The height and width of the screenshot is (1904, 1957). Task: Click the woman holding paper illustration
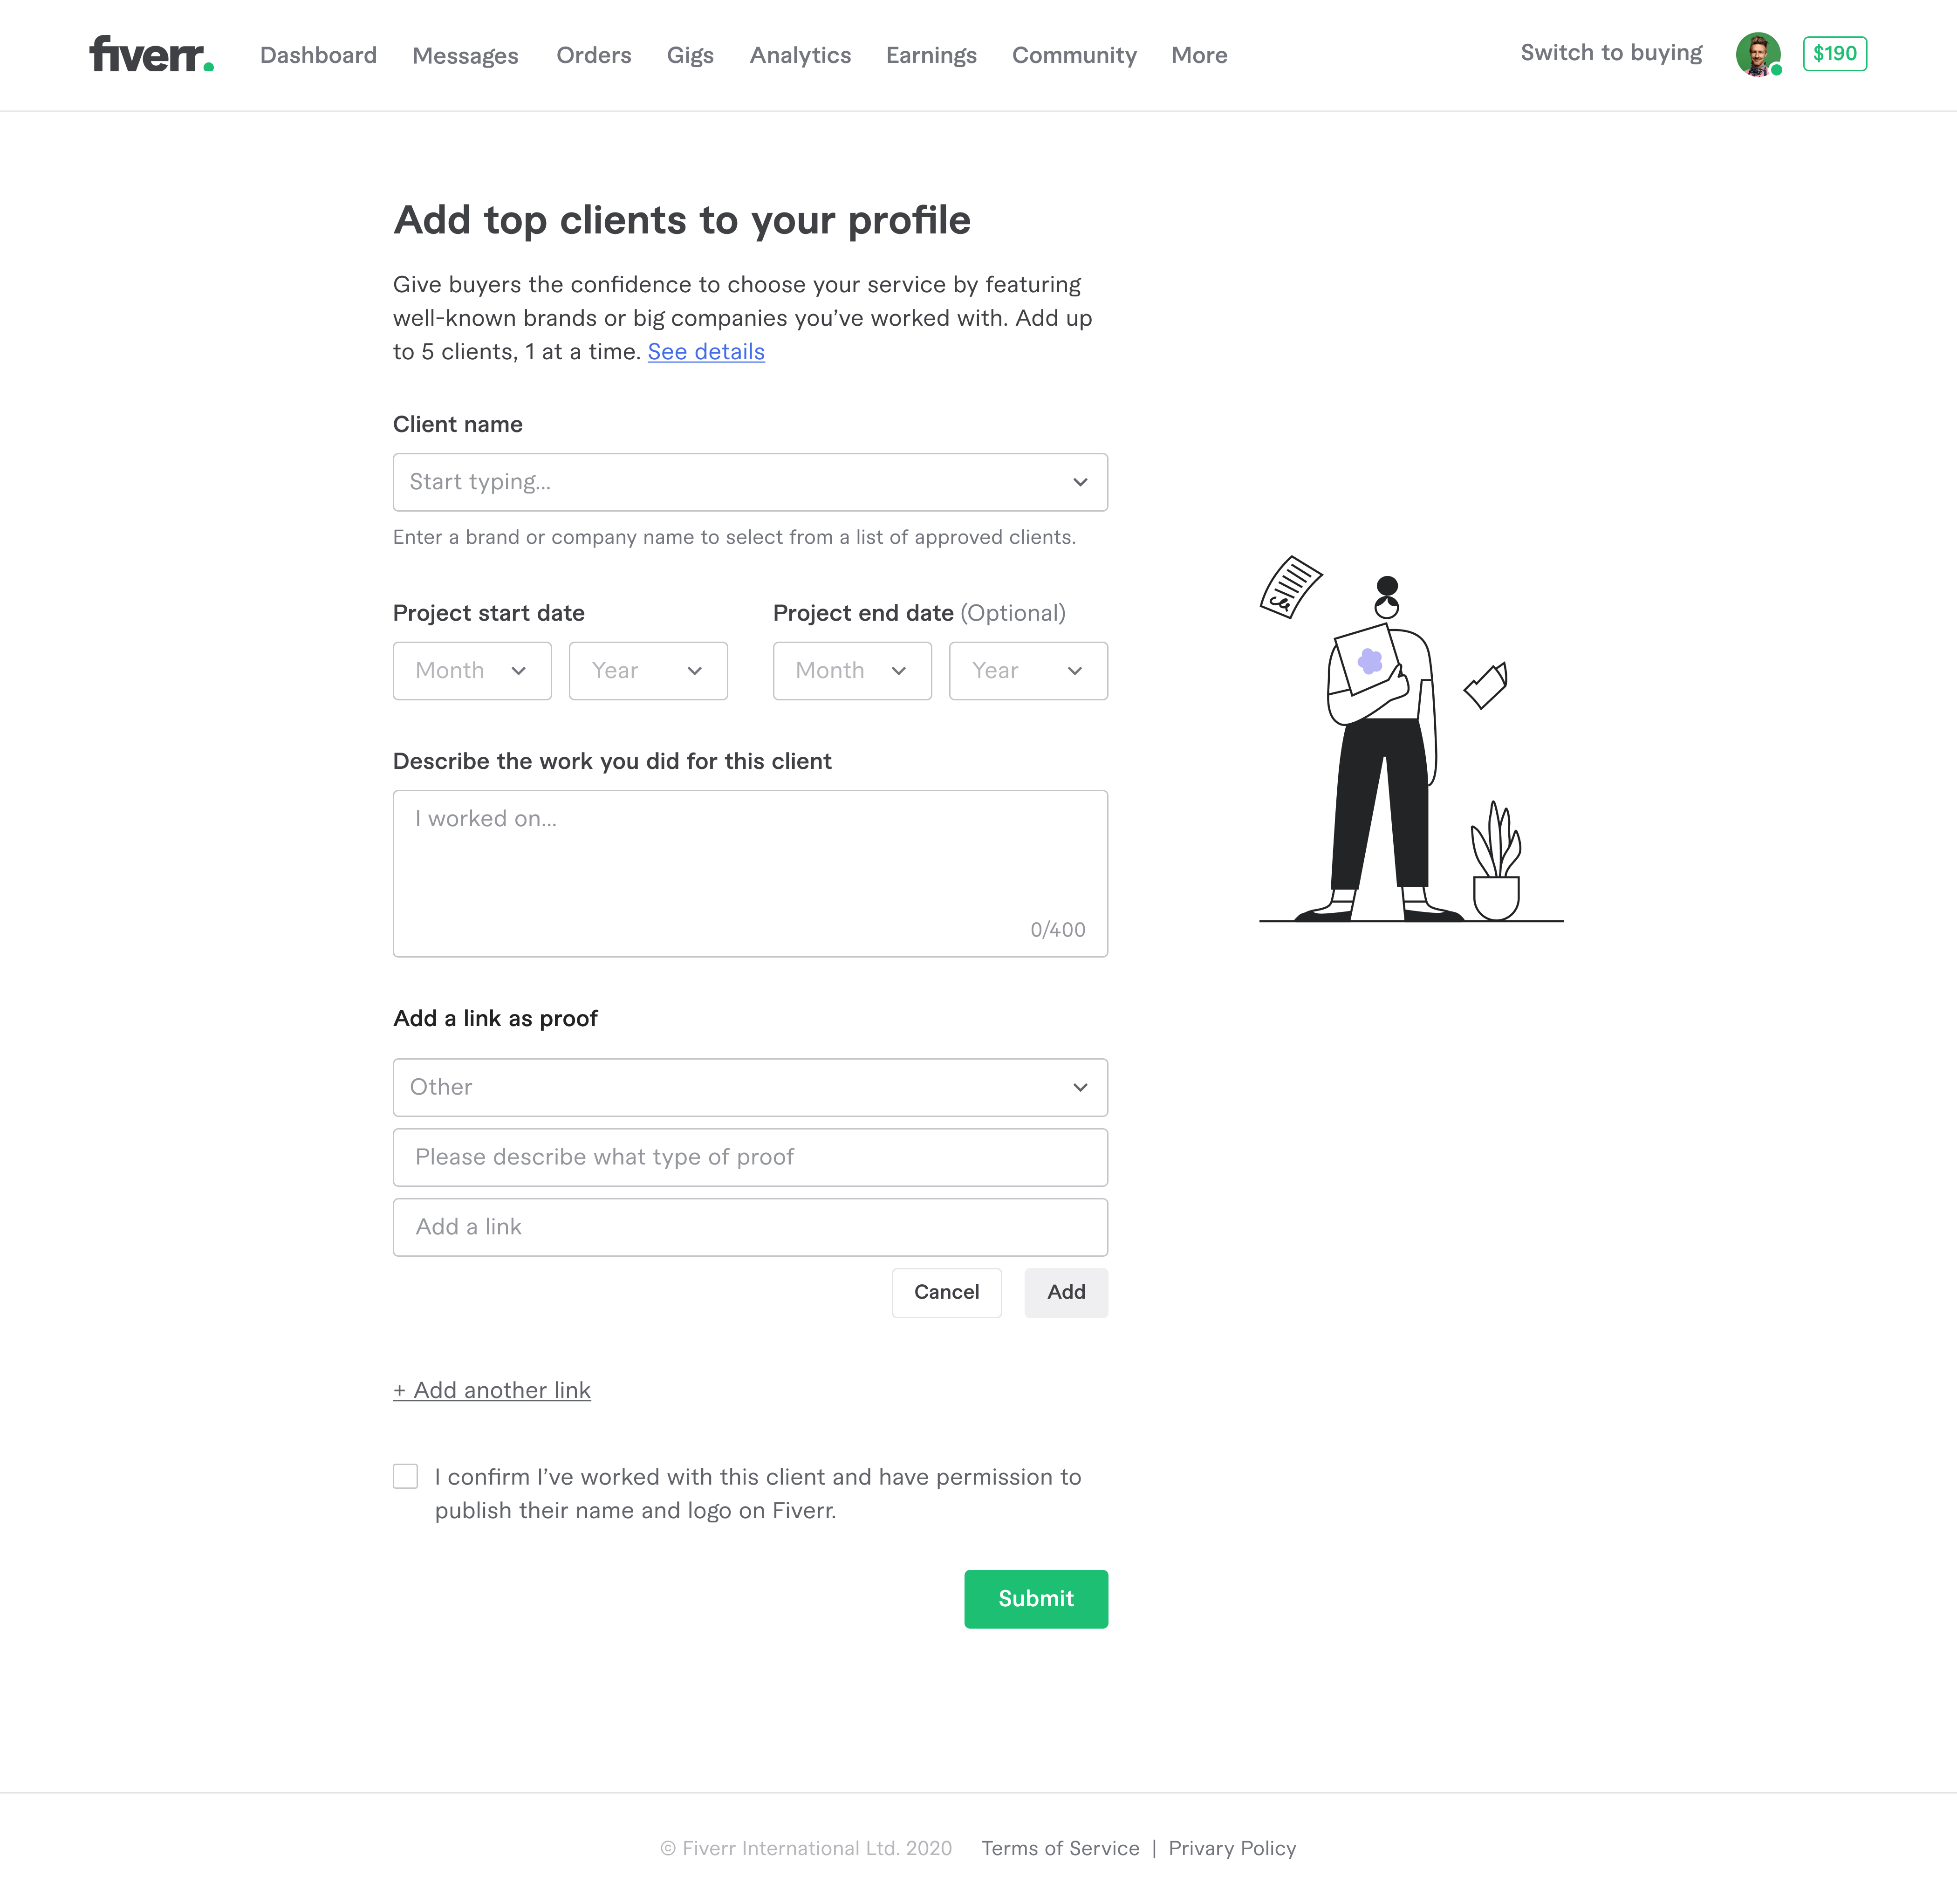[x=1411, y=738]
